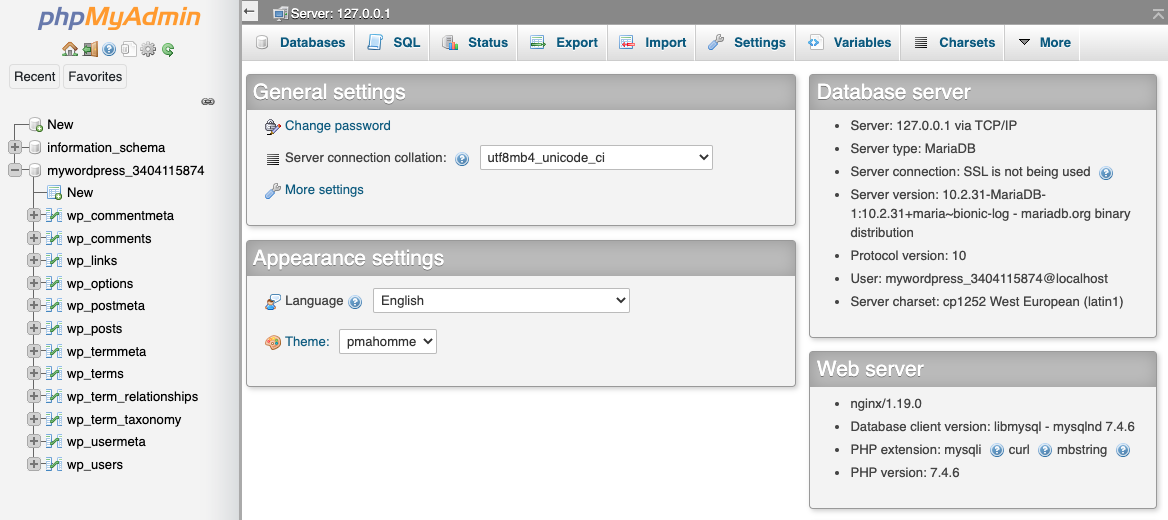Screen dimensions: 1168x520
Task: Click the Home icon under phpMyAdmin logo
Action: [69, 49]
